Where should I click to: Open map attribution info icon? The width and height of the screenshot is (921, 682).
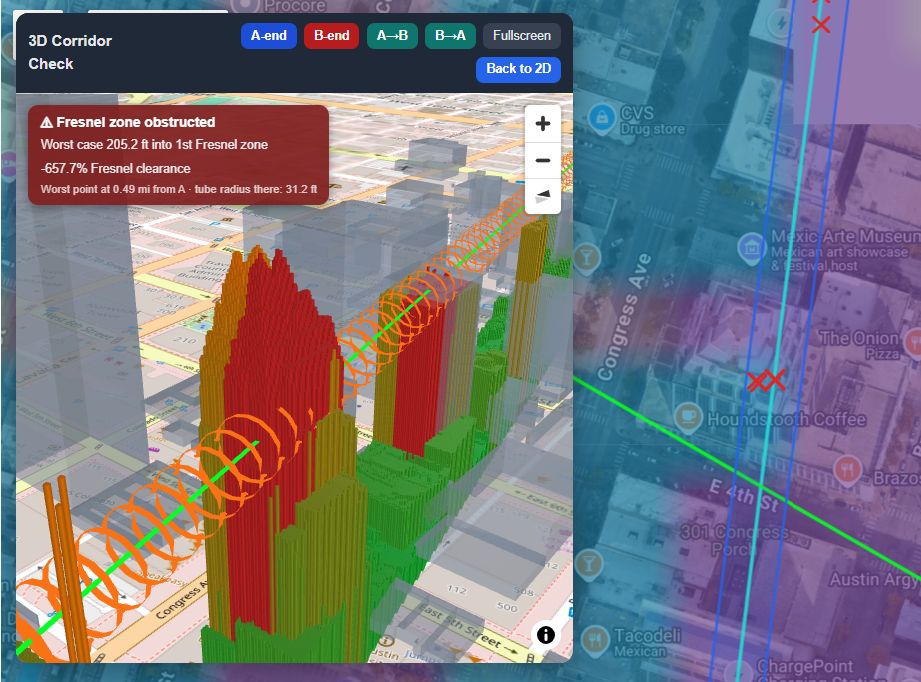coord(546,634)
